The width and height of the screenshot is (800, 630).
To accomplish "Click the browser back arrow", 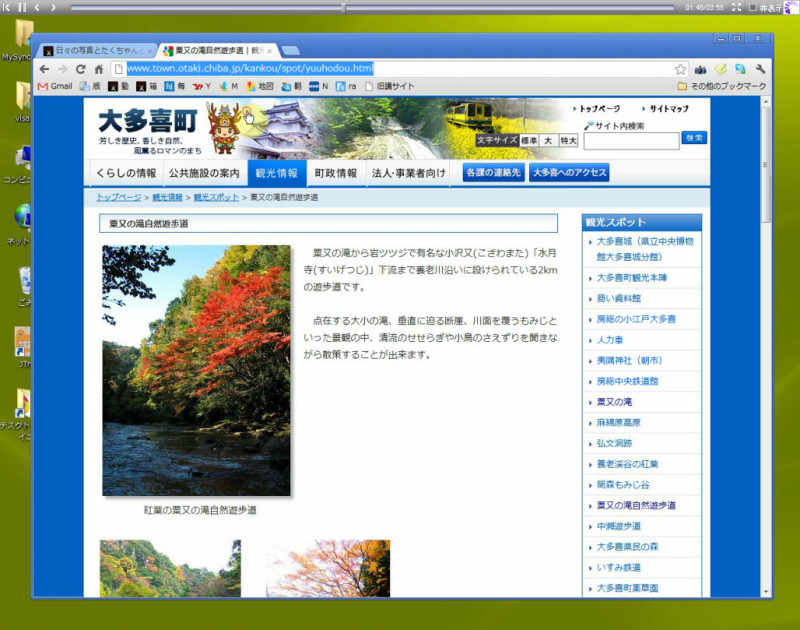I will click(x=44, y=69).
